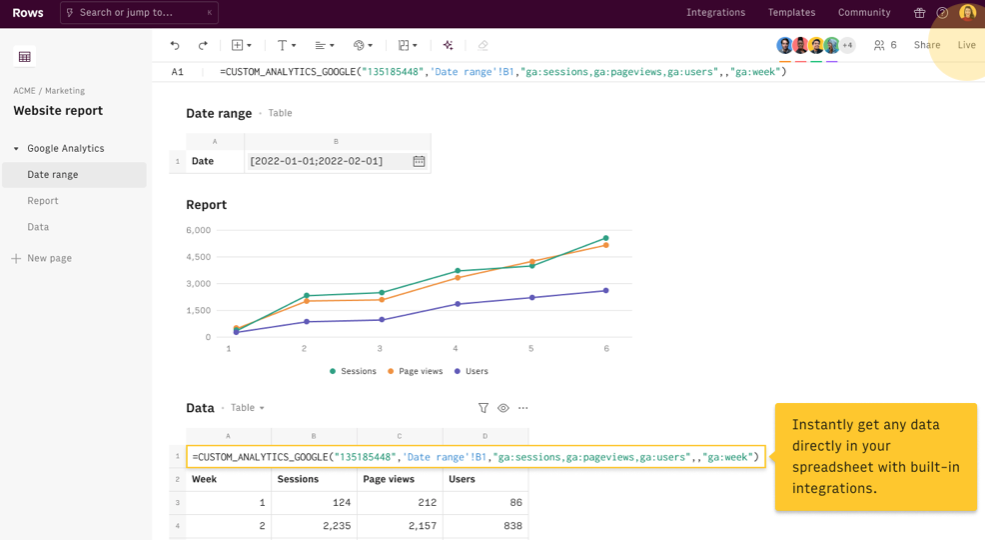
Task: Click the Rows logo
Action: 28,13
